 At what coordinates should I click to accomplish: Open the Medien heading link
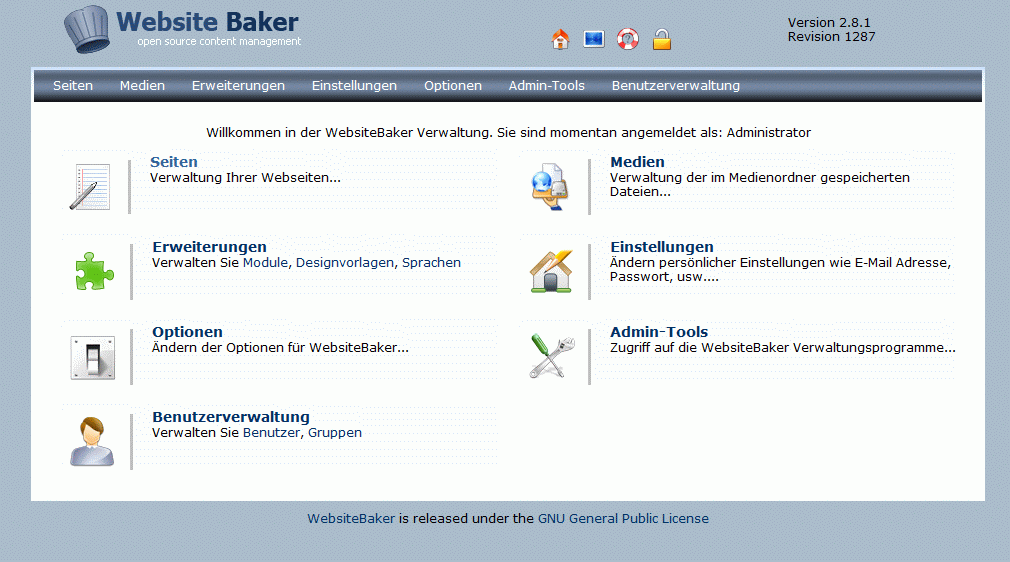pos(637,162)
